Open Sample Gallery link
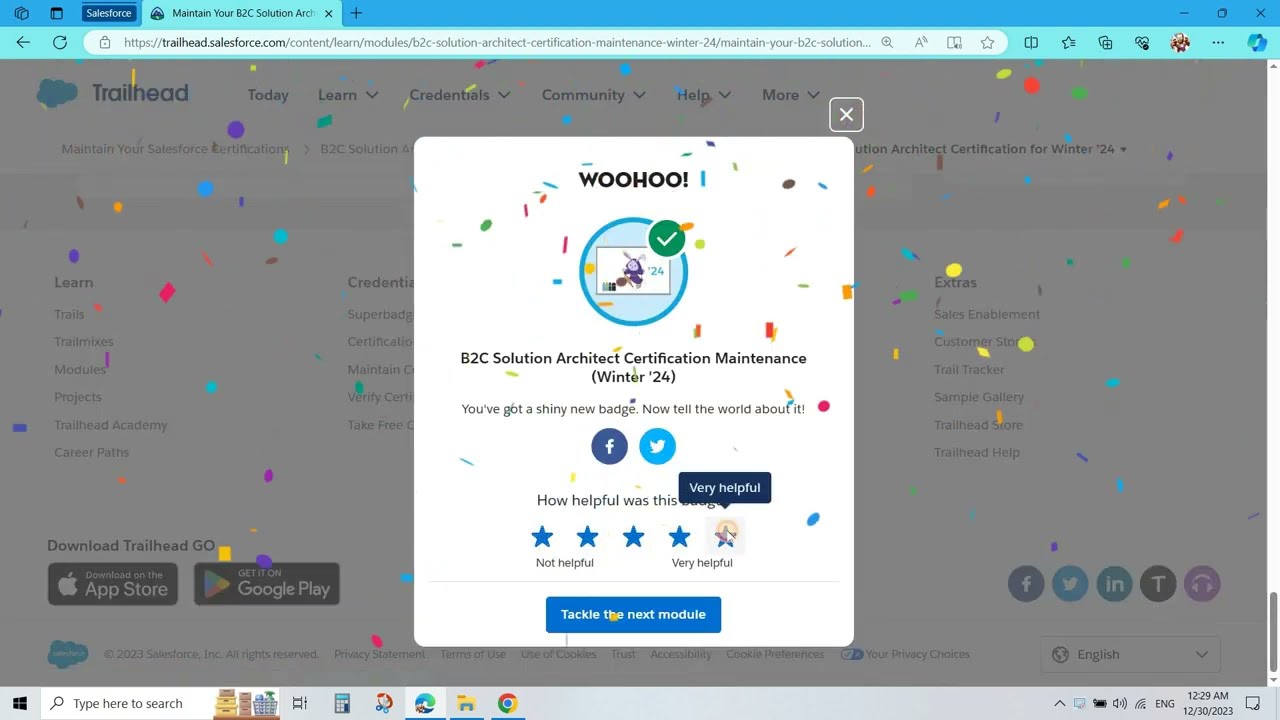This screenshot has width=1280, height=720. (979, 397)
